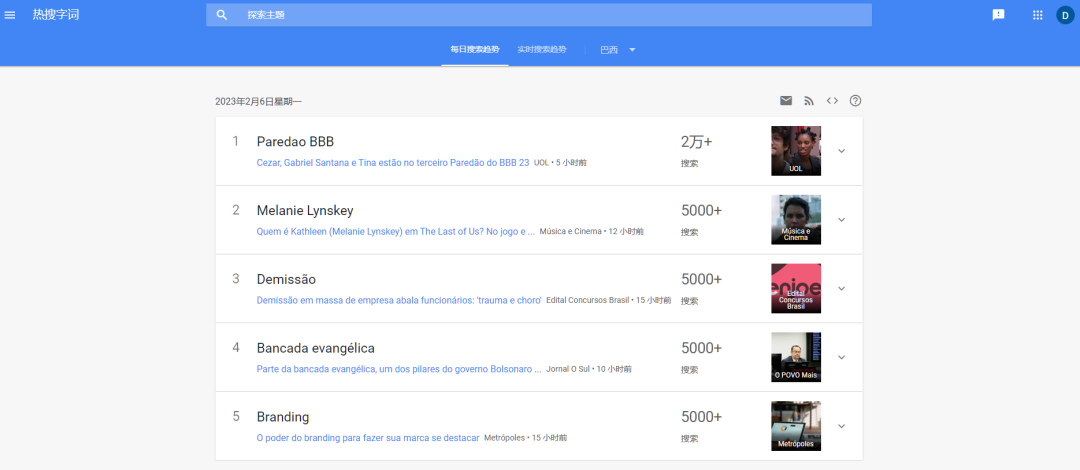Click 'Edital Concursos Brasil • 15 小时前' source text
Image resolution: width=1080 pixels, height=470 pixels.
pyautogui.click(x=608, y=300)
